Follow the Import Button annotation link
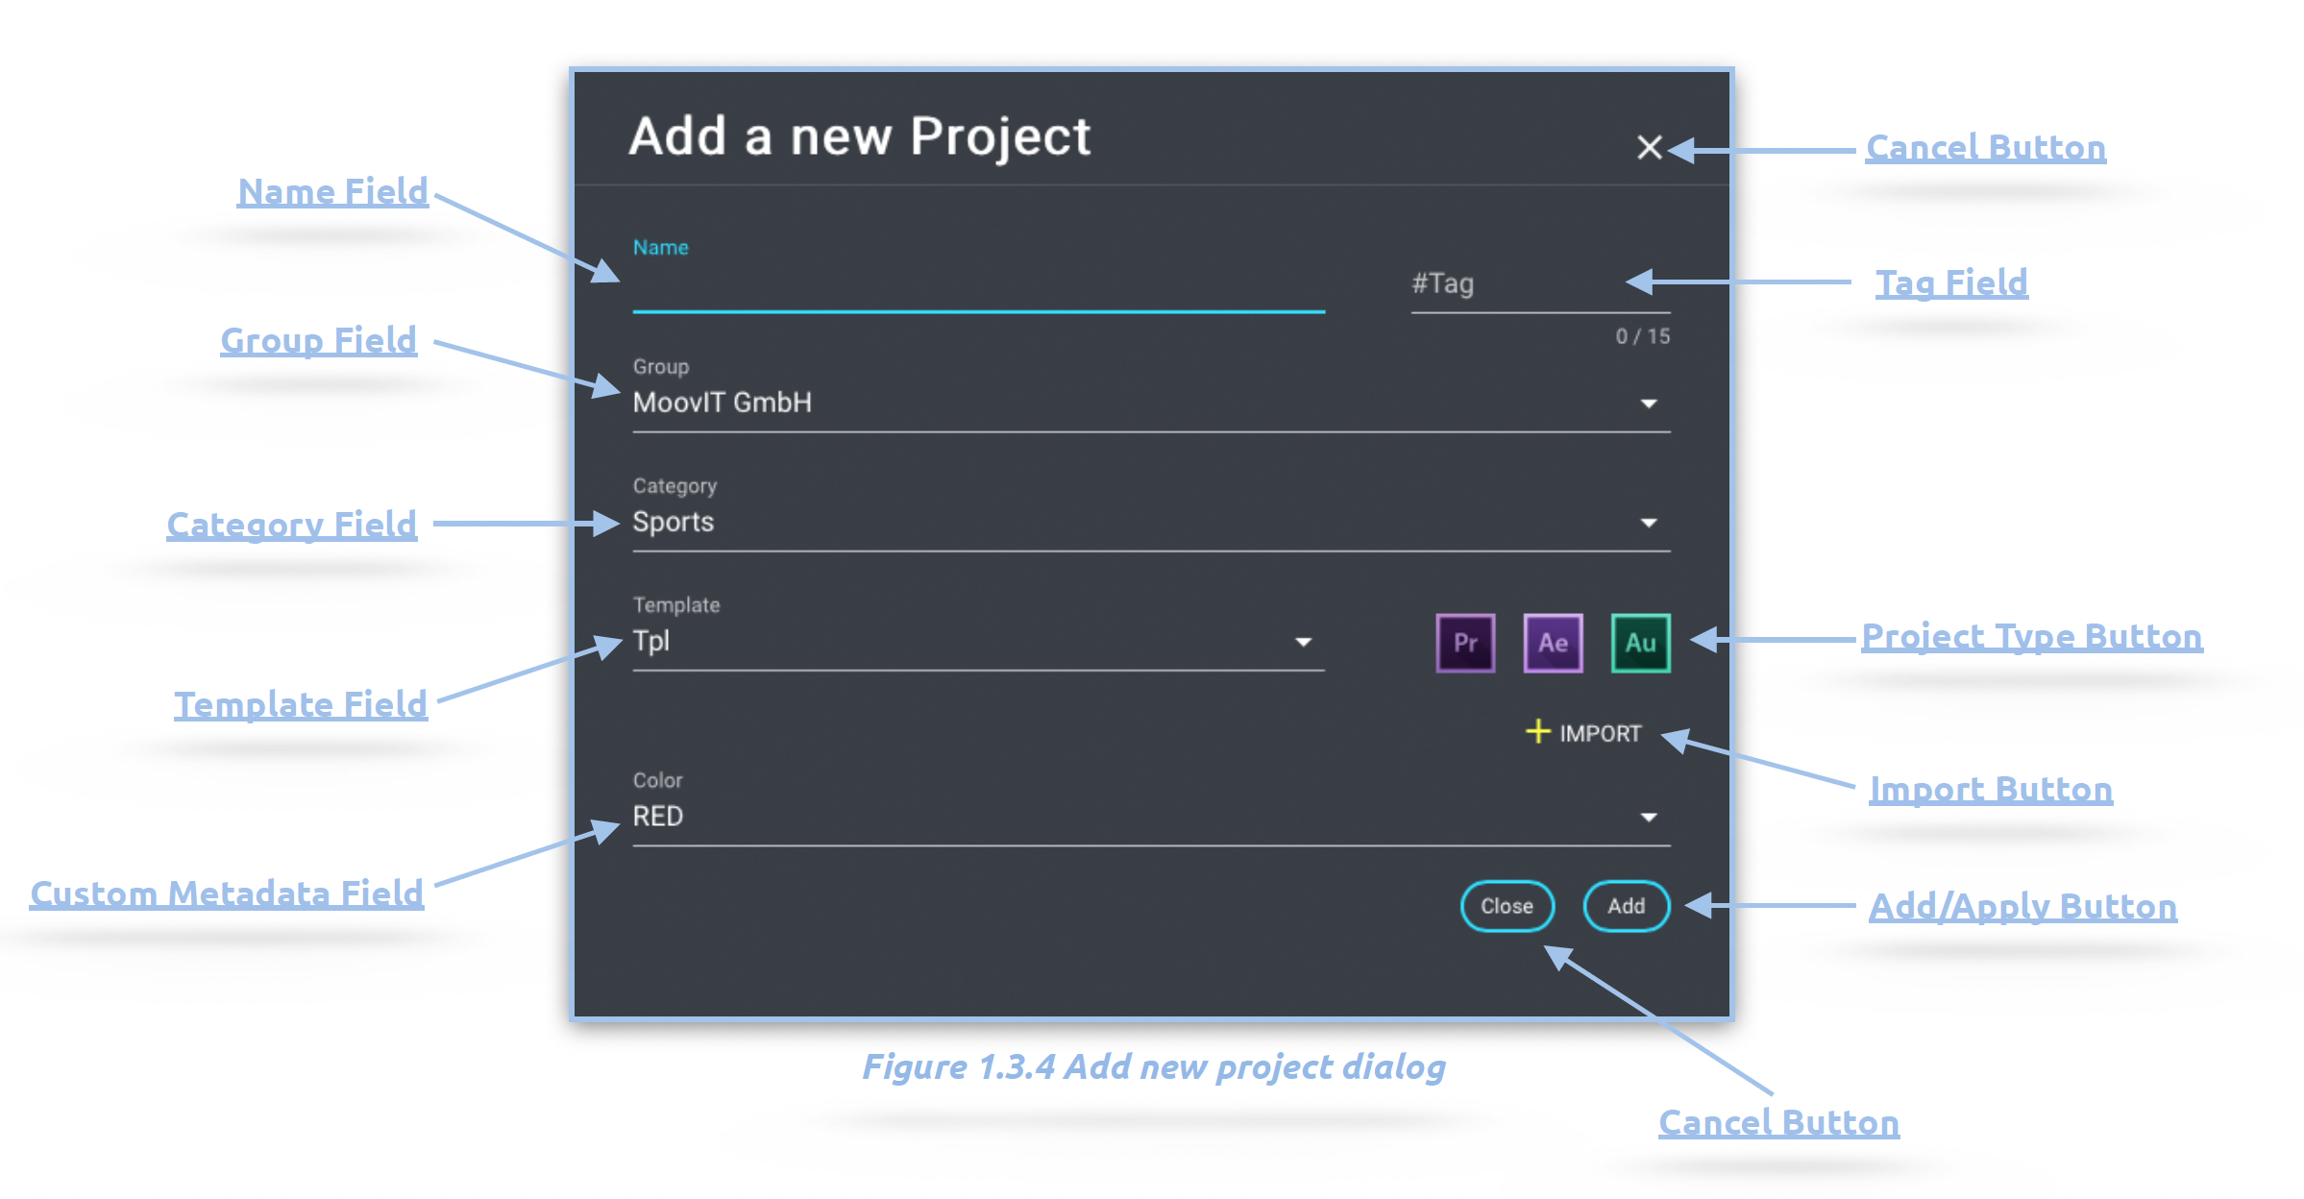The width and height of the screenshot is (2304, 1199). 1990,789
